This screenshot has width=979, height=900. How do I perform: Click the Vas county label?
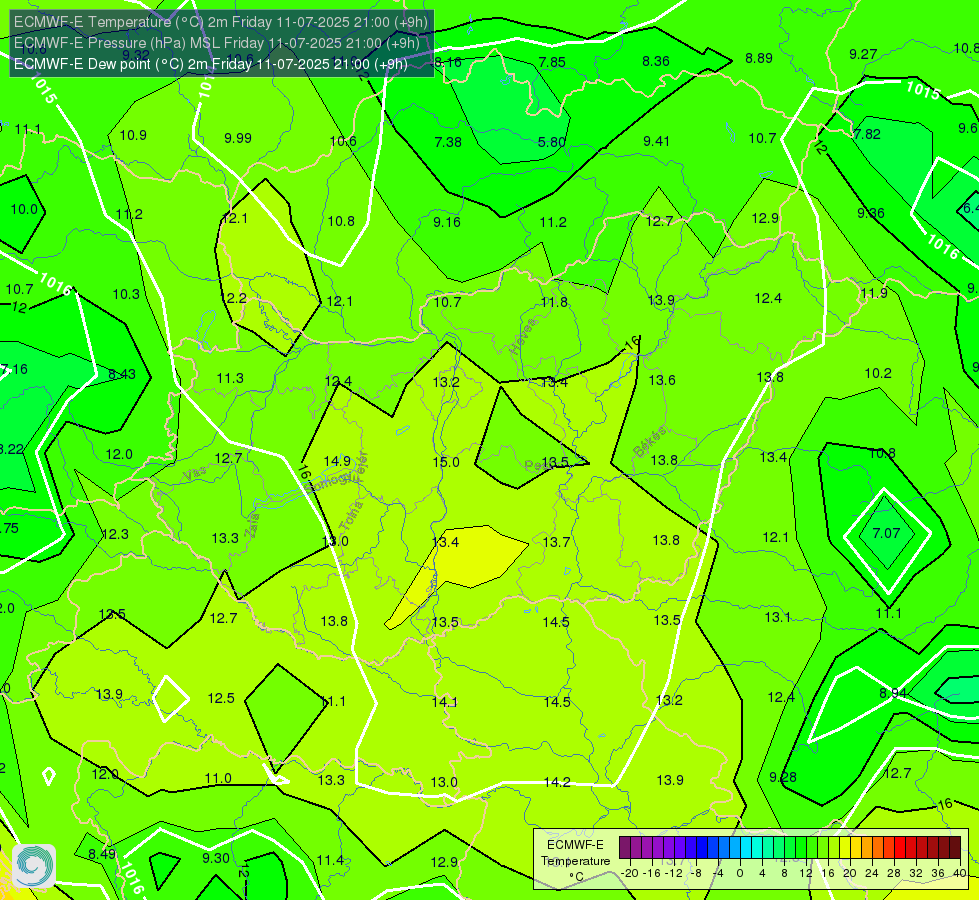195,475
